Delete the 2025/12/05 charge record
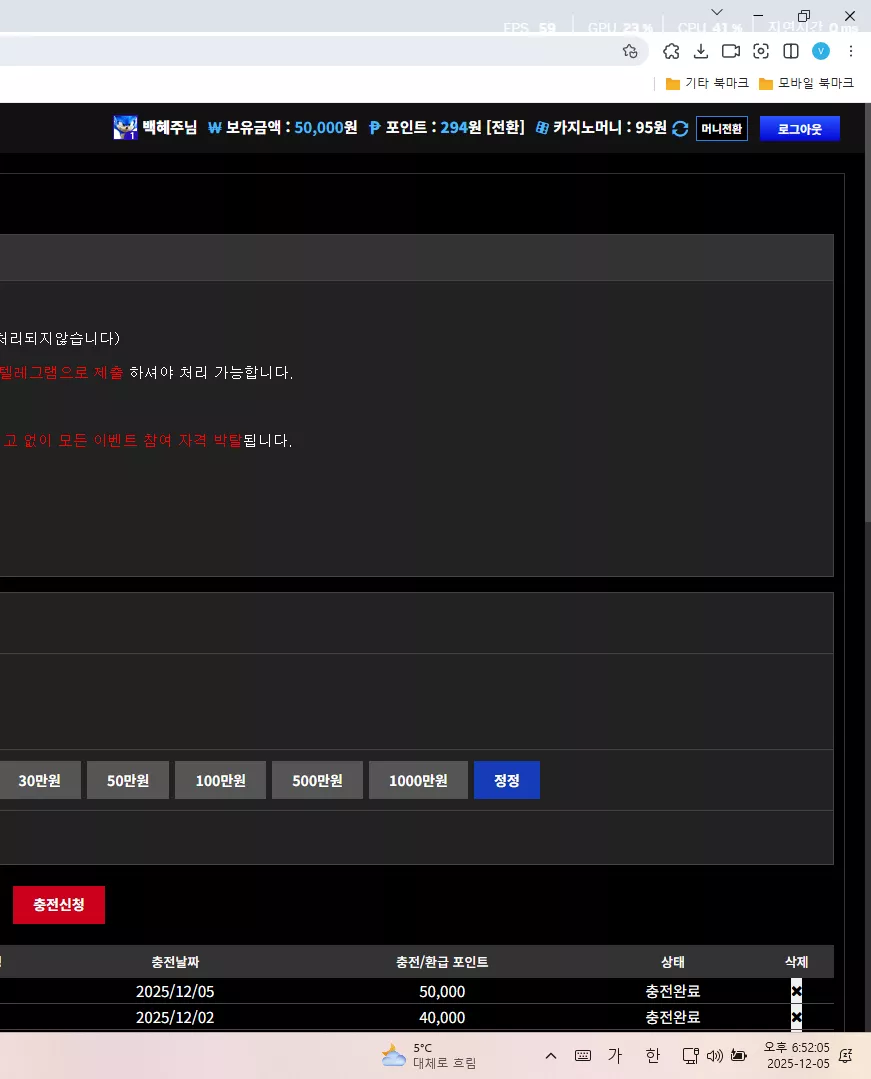Screen dimensions: 871x1079 coord(796,991)
